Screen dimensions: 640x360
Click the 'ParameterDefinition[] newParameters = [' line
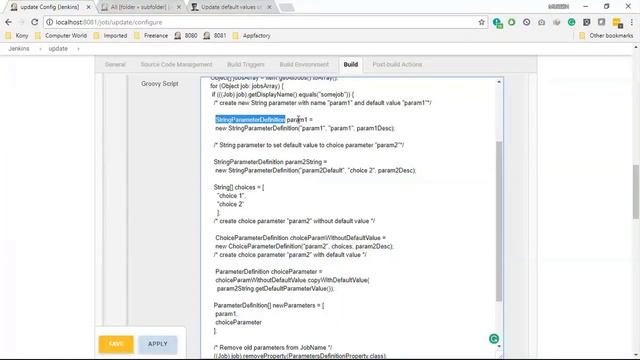click(x=269, y=305)
